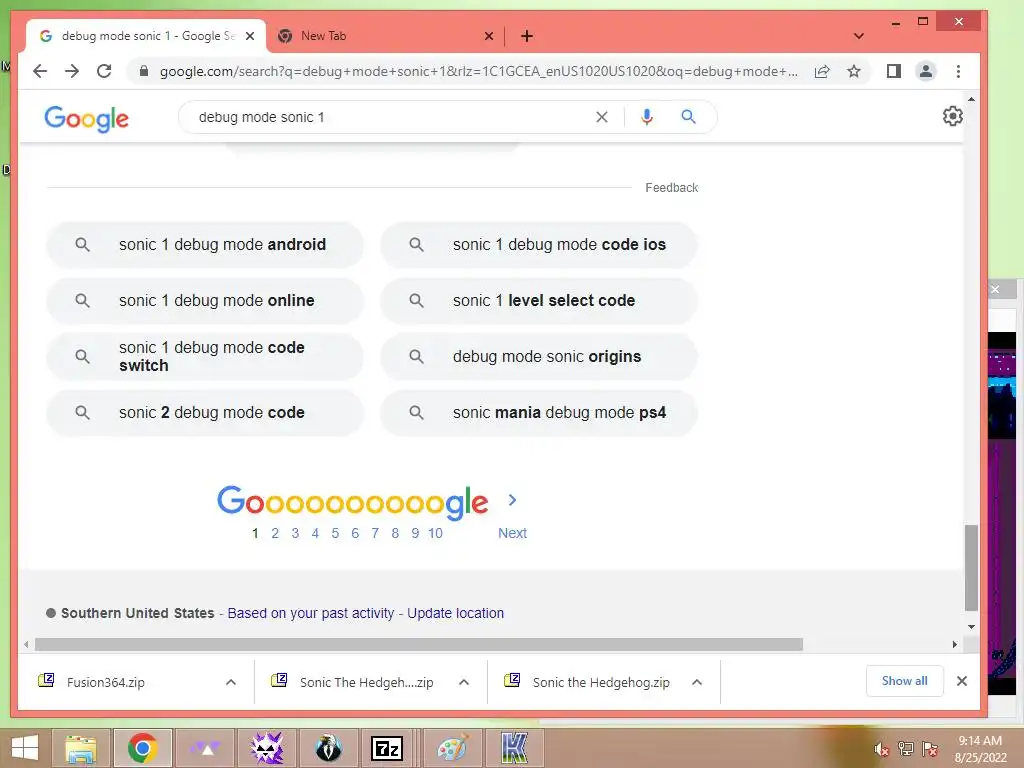The width and height of the screenshot is (1024, 768).
Task: Submit search with magnifier icon
Action: click(x=688, y=117)
